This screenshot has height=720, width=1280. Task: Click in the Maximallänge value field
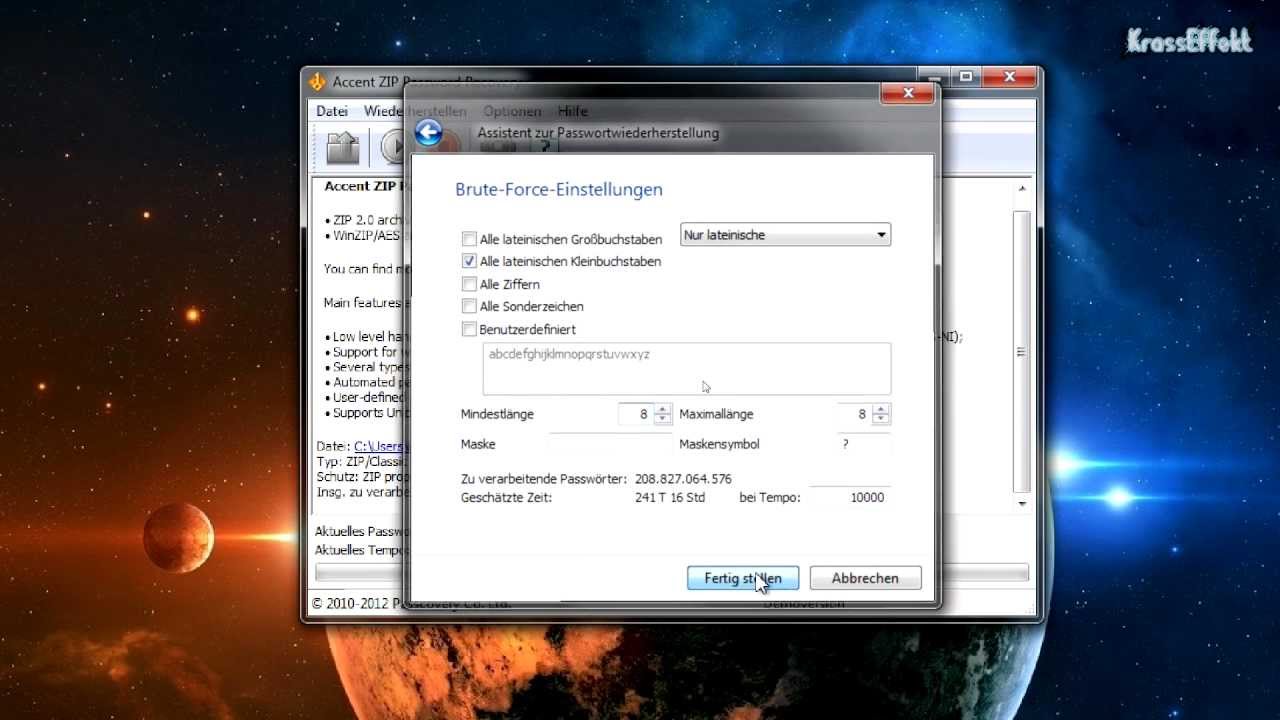(x=854, y=414)
